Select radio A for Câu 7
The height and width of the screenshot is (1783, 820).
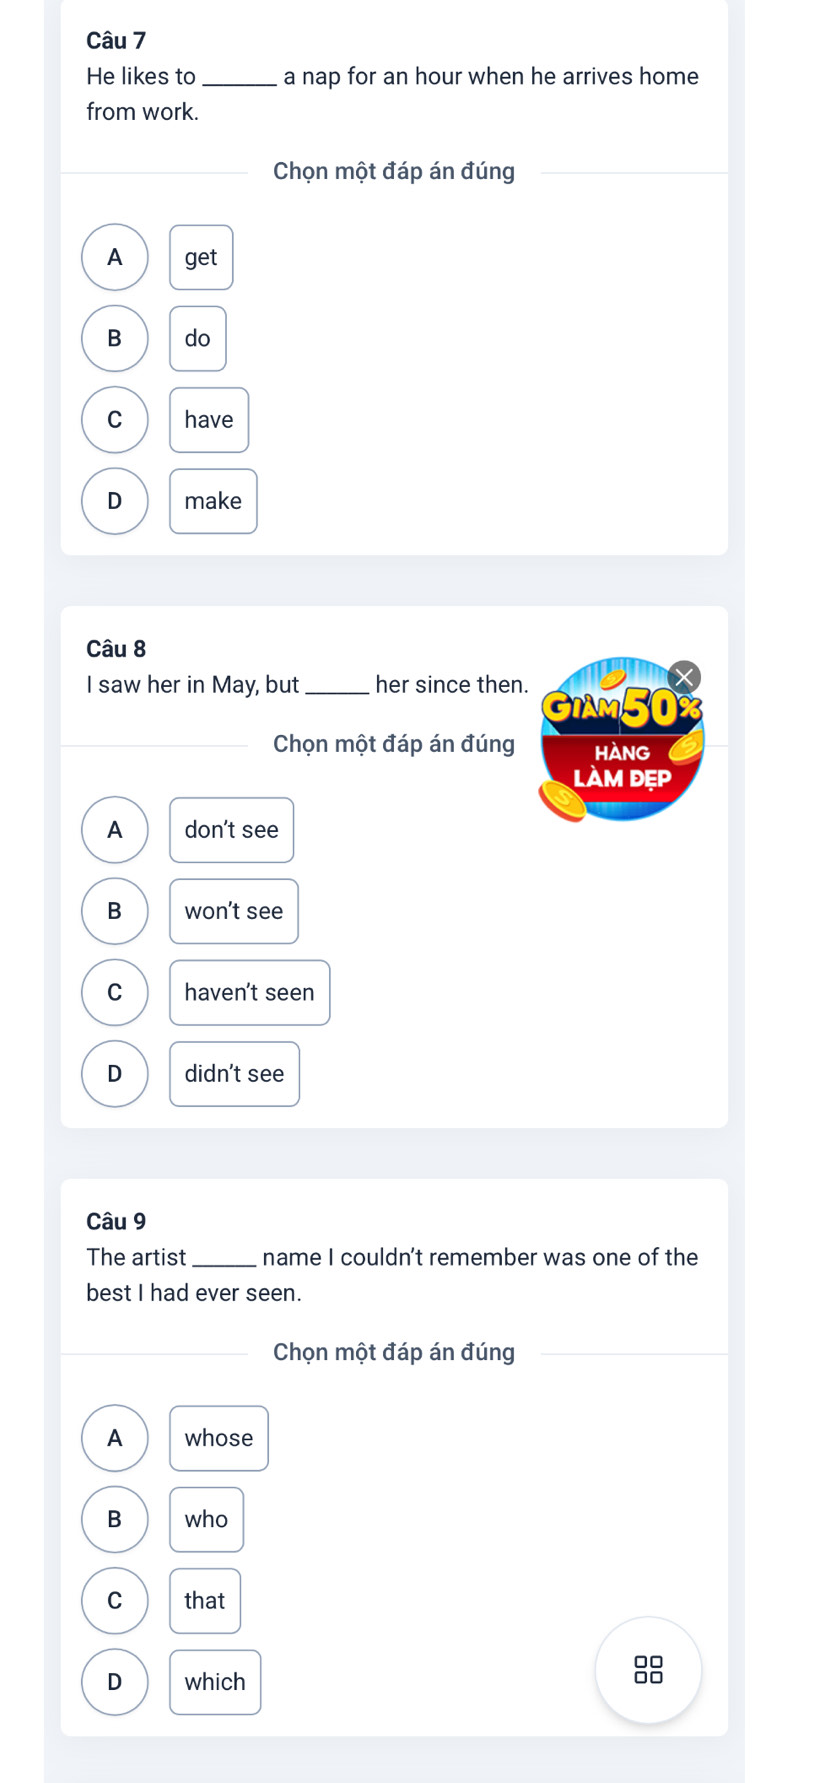(x=115, y=257)
